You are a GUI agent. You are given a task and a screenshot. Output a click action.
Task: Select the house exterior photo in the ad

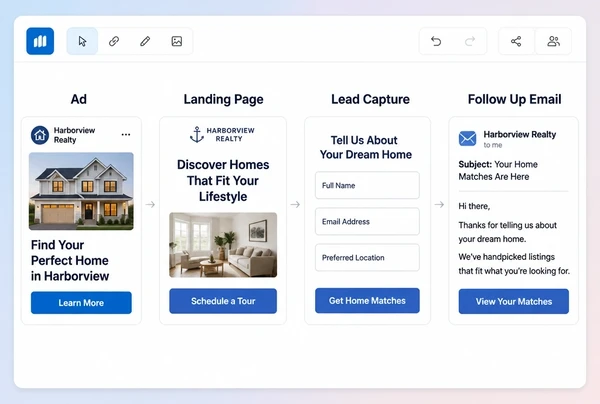point(81,191)
